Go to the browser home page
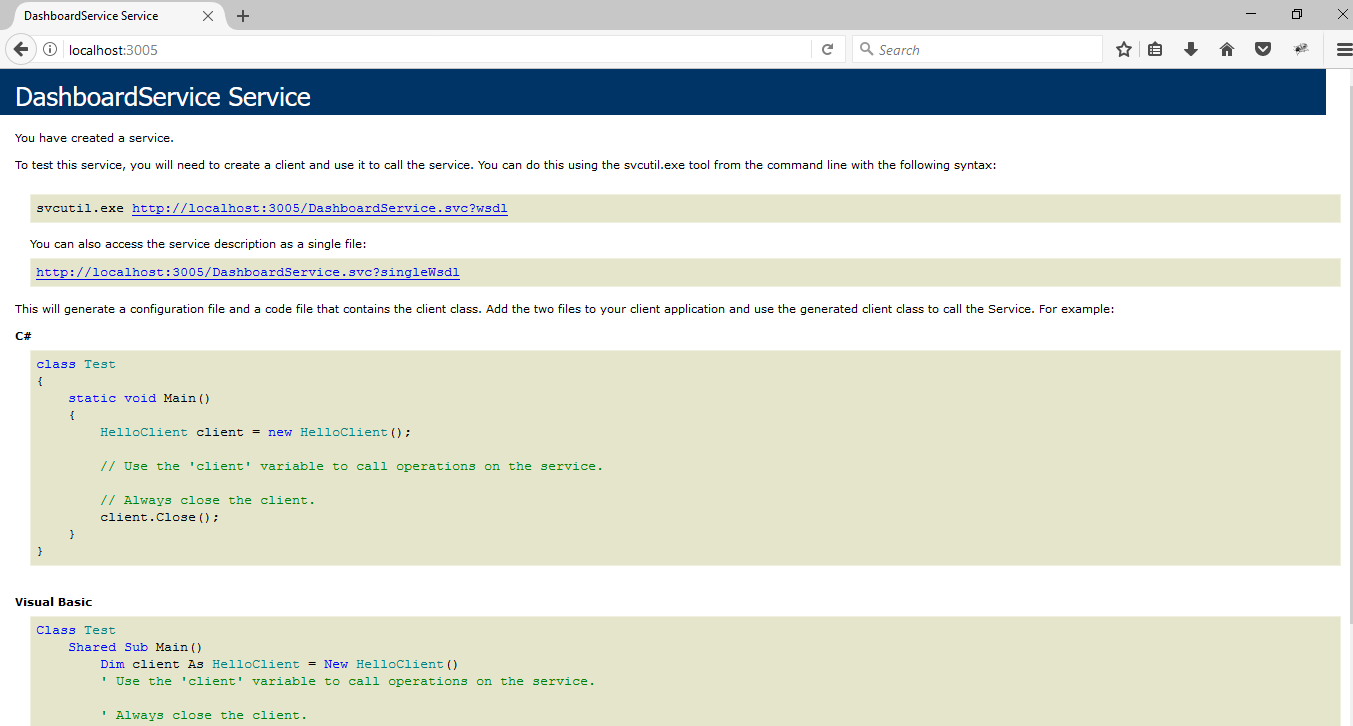This screenshot has height=726, width=1353. (1226, 48)
